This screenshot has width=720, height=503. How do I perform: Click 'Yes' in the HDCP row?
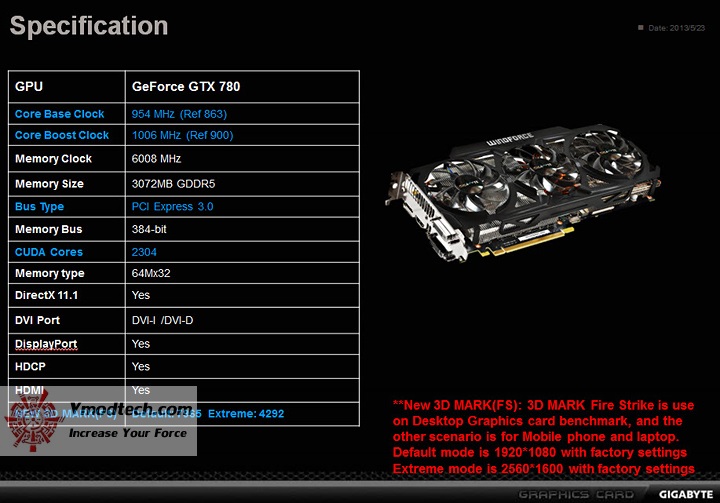click(141, 367)
